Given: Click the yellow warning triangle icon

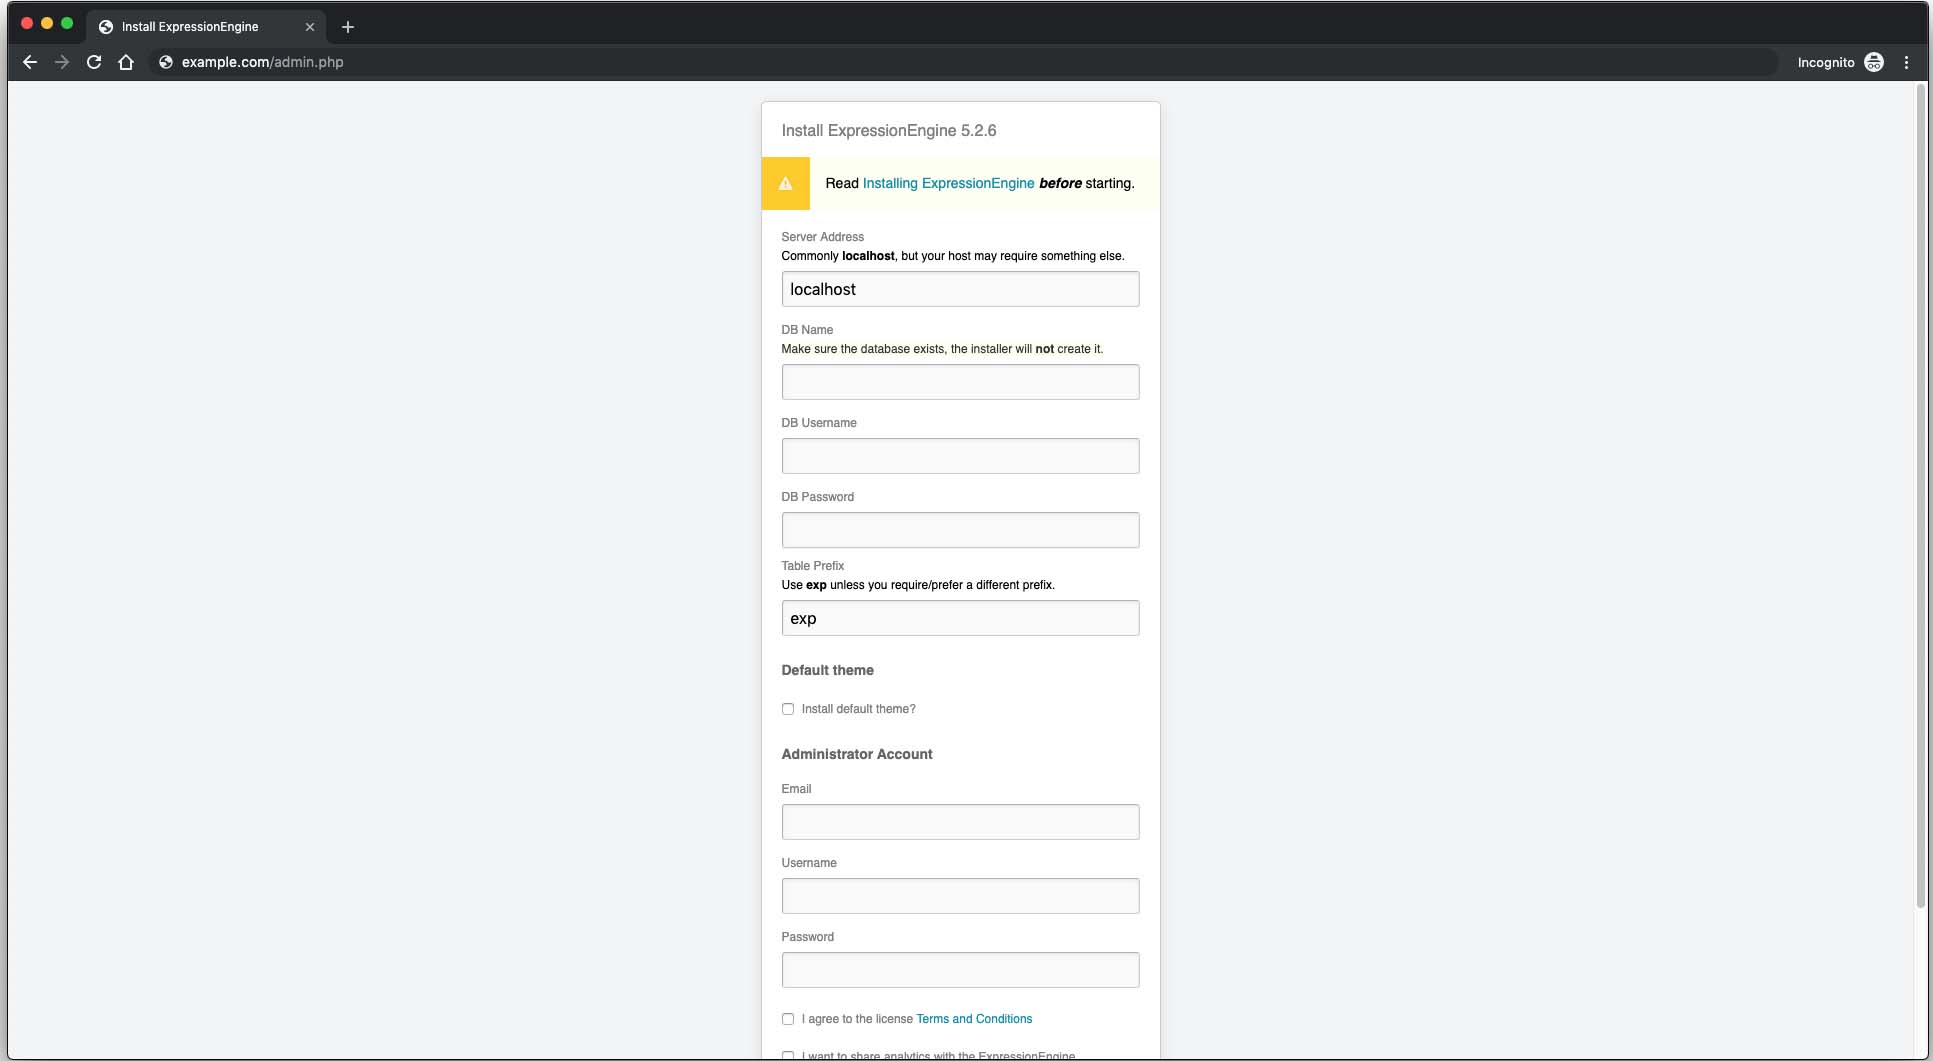Looking at the screenshot, I should (x=785, y=184).
